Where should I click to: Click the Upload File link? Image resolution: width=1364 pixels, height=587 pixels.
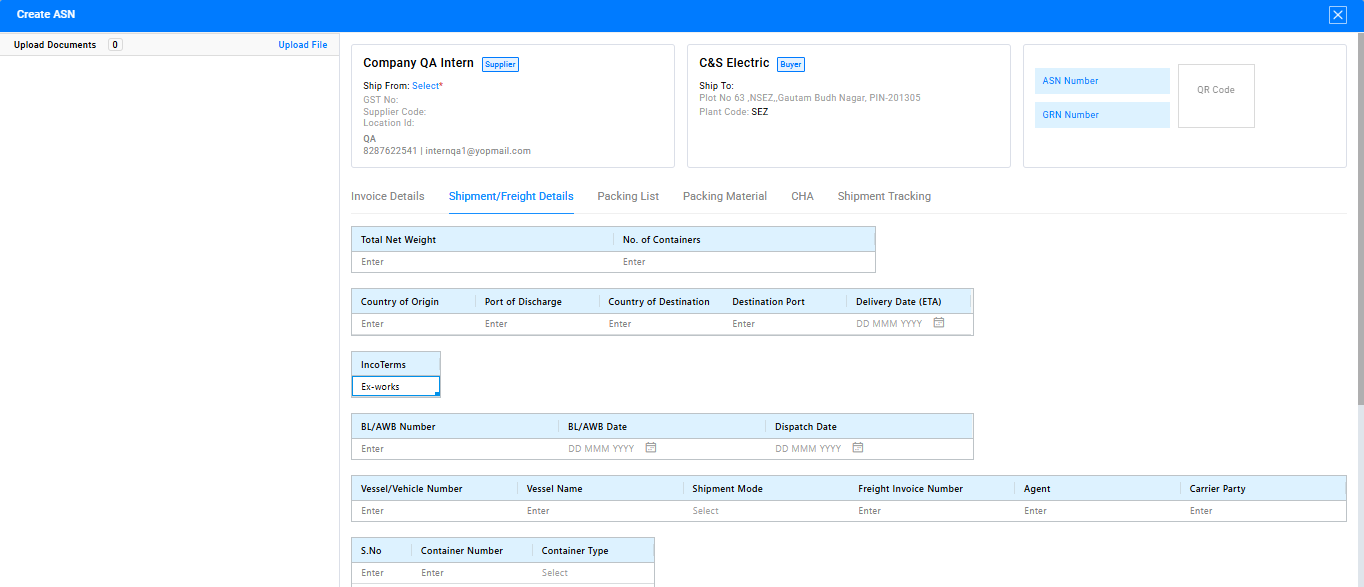point(302,45)
